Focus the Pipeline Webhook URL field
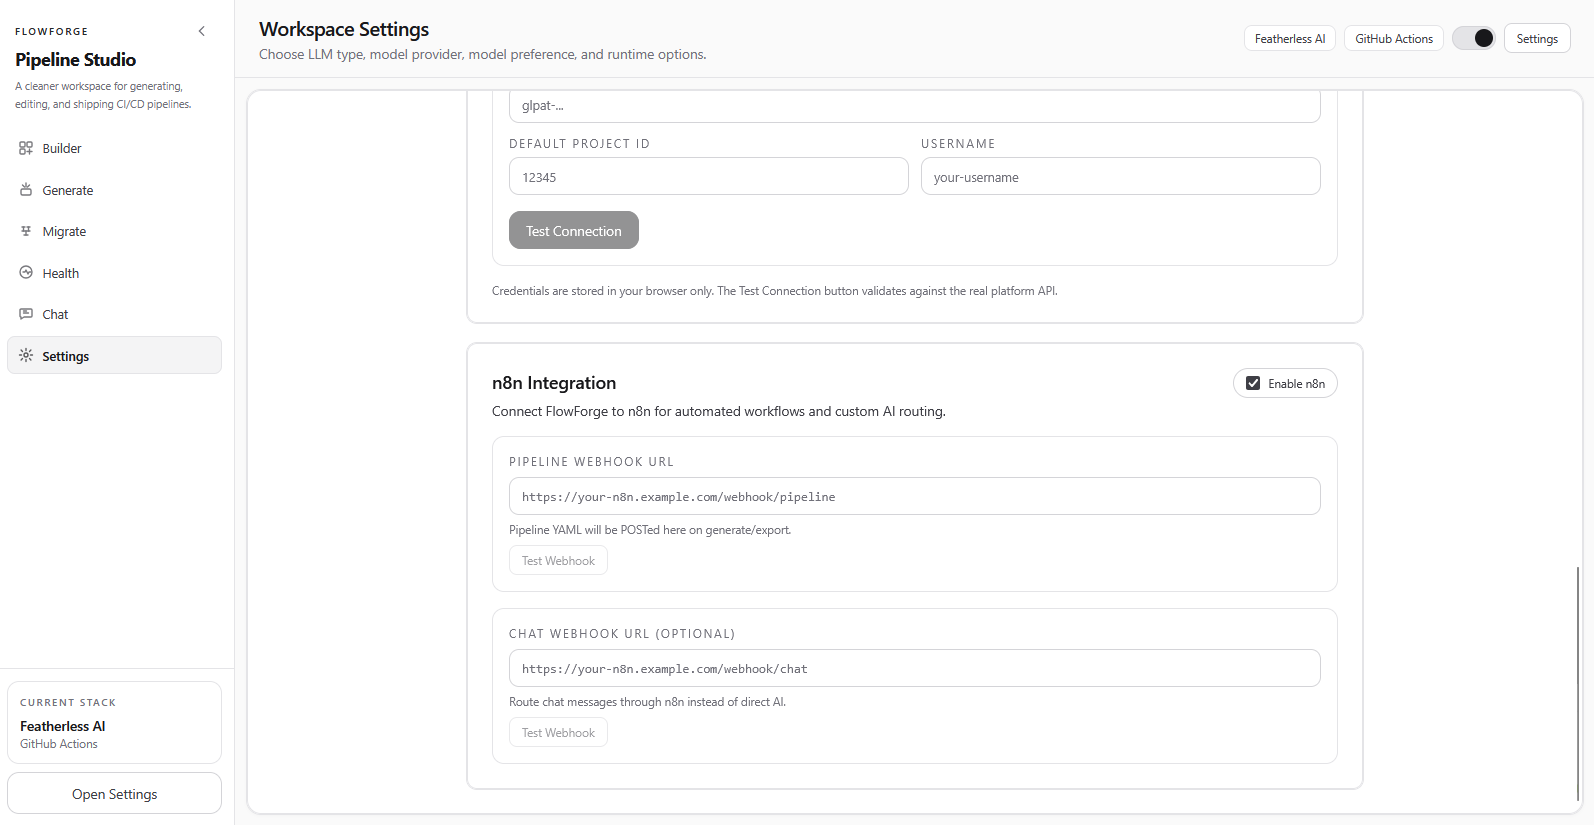 pos(914,497)
